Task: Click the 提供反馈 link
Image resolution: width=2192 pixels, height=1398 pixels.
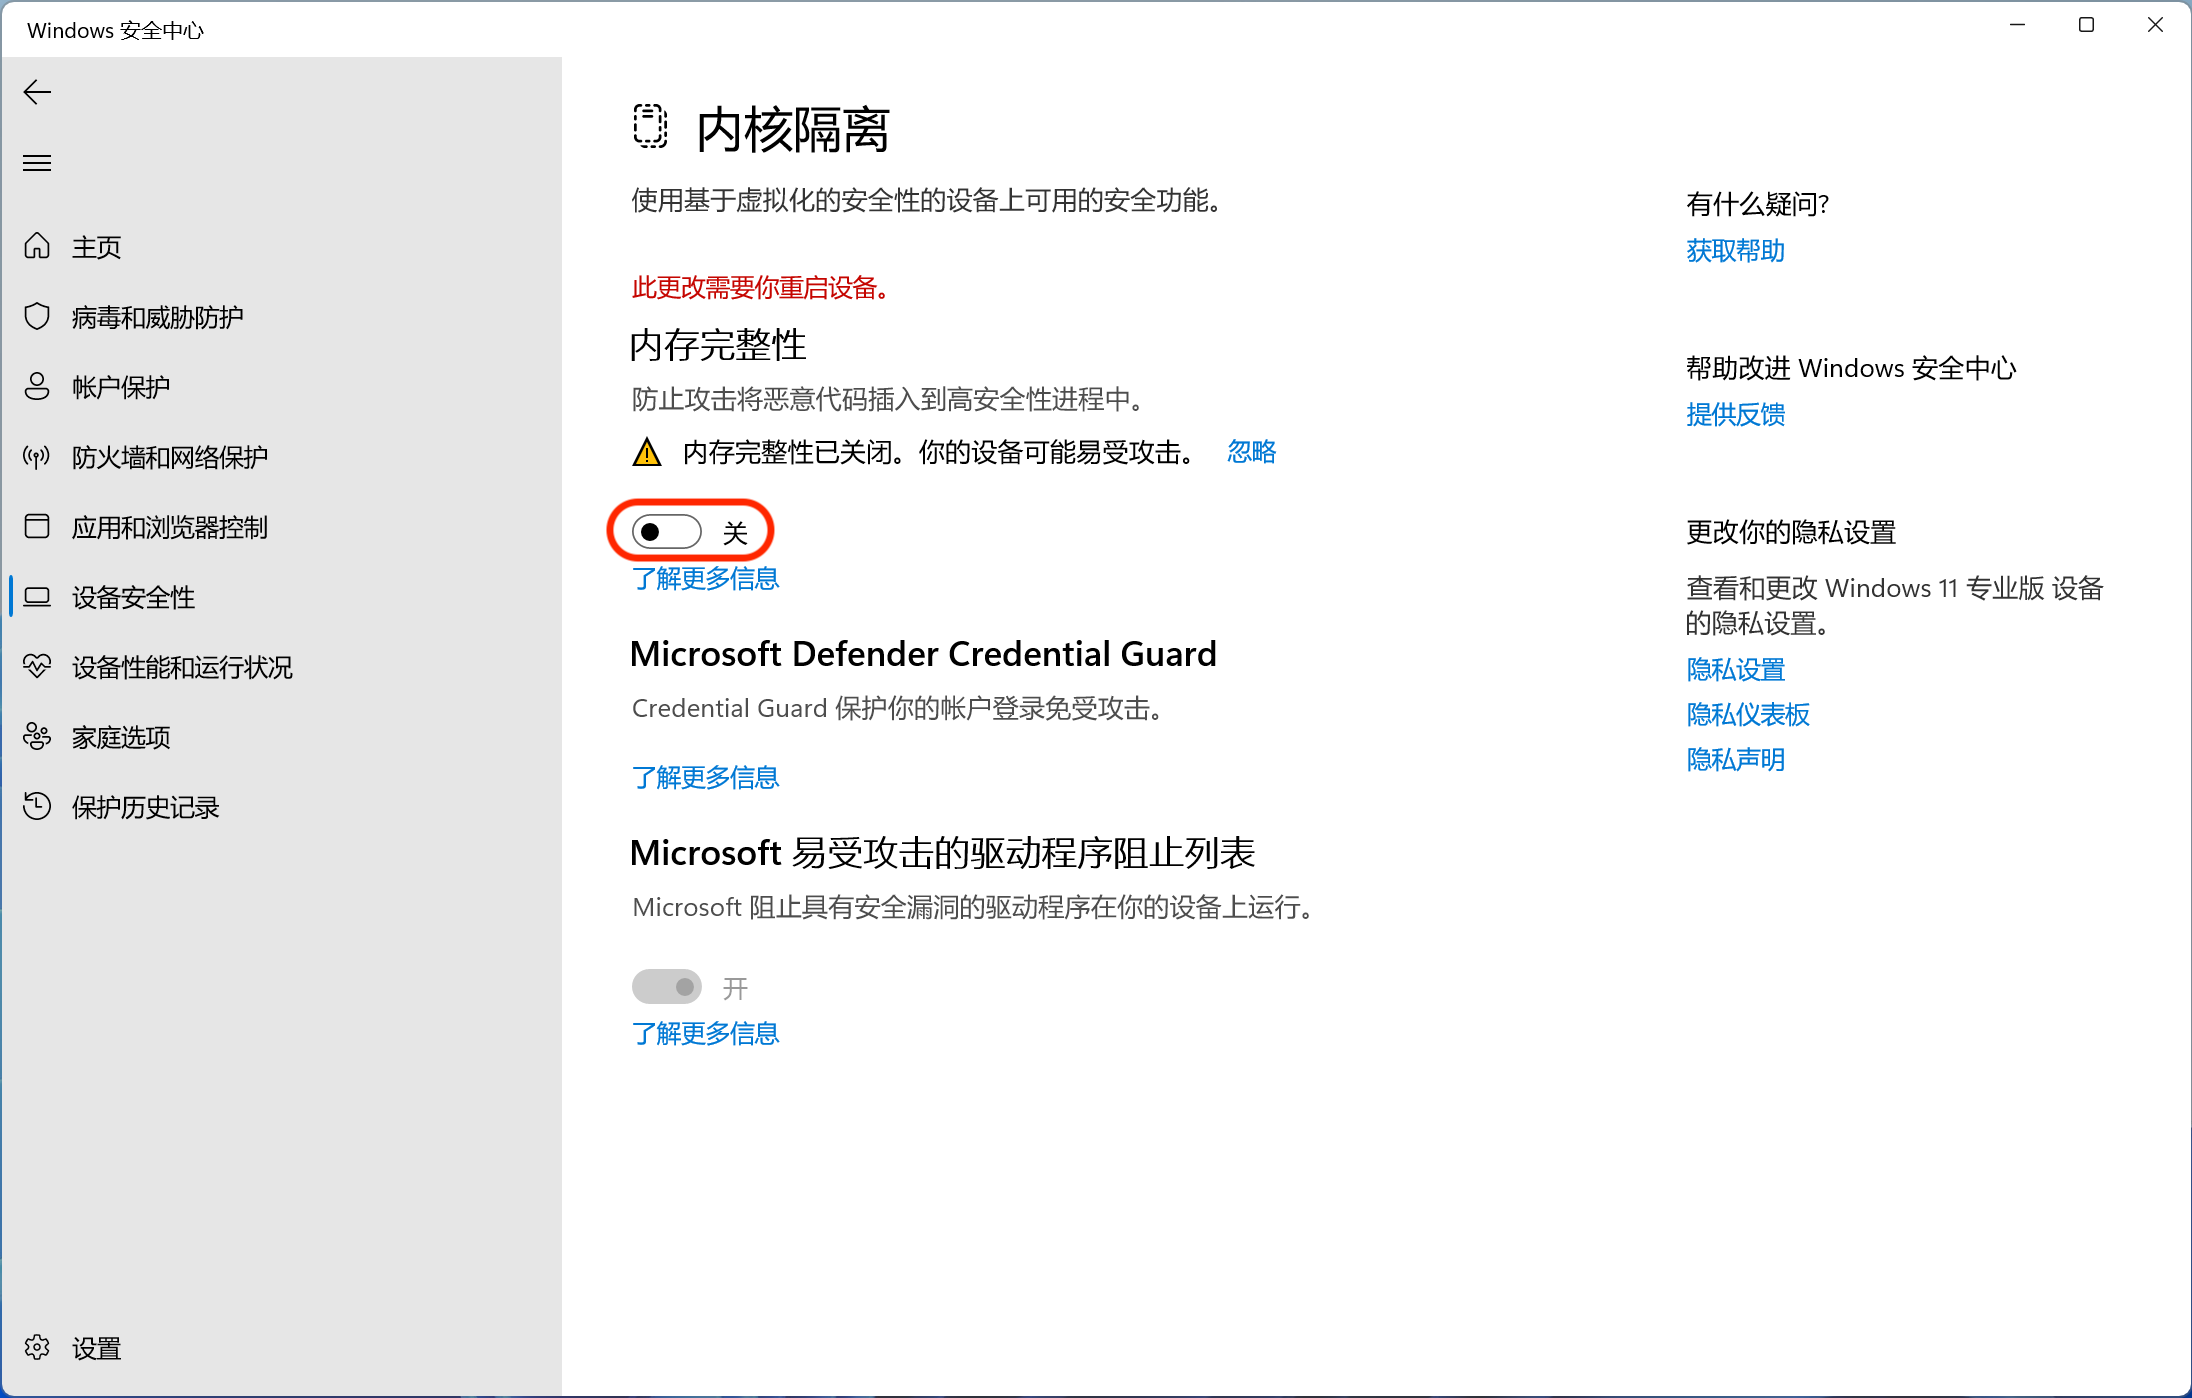Action: tap(1735, 414)
